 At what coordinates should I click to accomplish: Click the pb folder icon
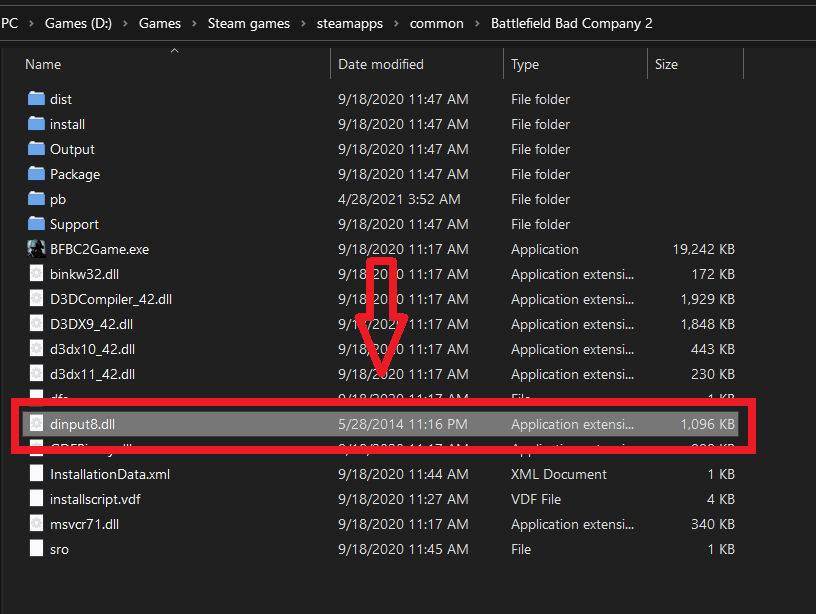(x=36, y=198)
